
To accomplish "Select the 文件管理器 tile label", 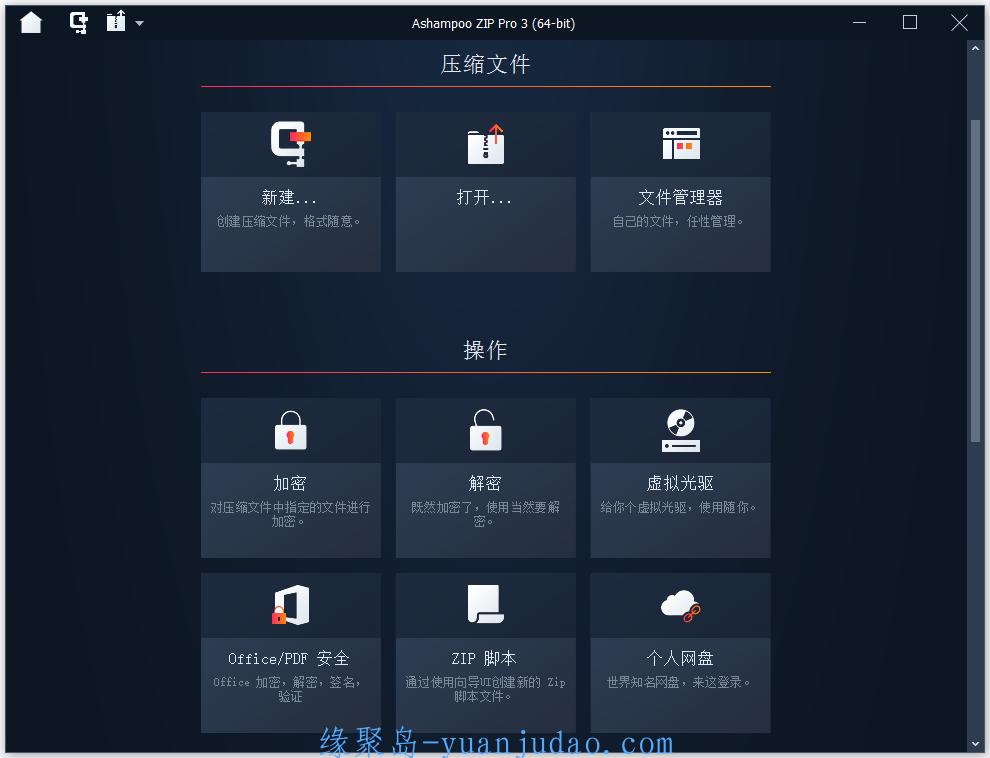I will [x=680, y=198].
